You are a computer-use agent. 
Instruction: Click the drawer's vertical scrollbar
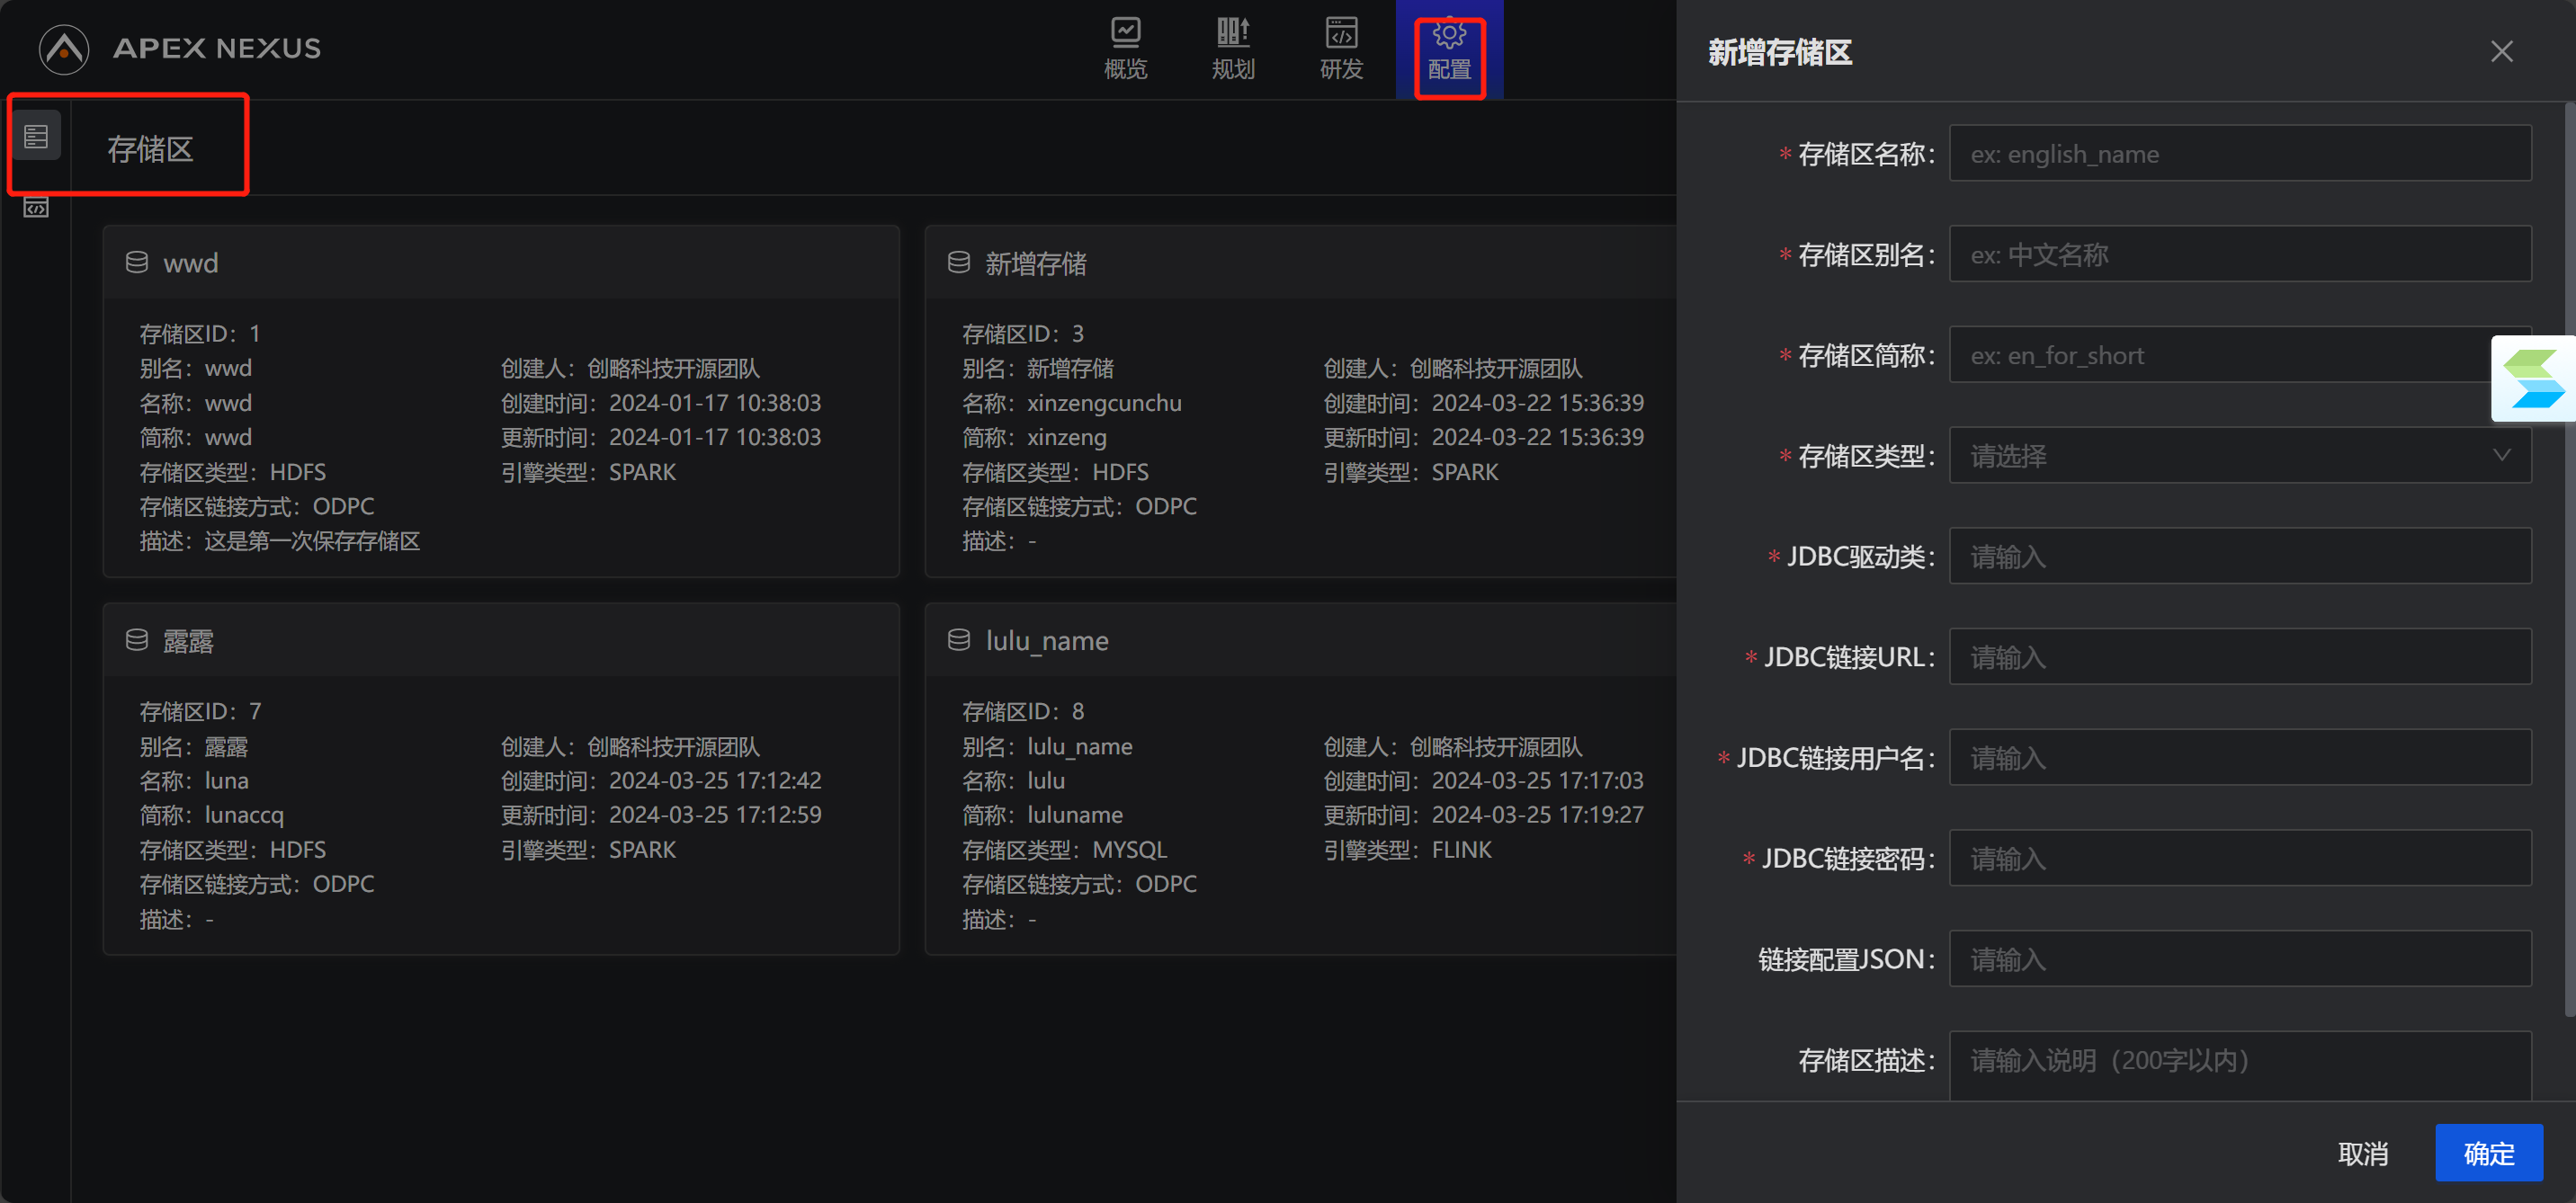click(x=2569, y=560)
